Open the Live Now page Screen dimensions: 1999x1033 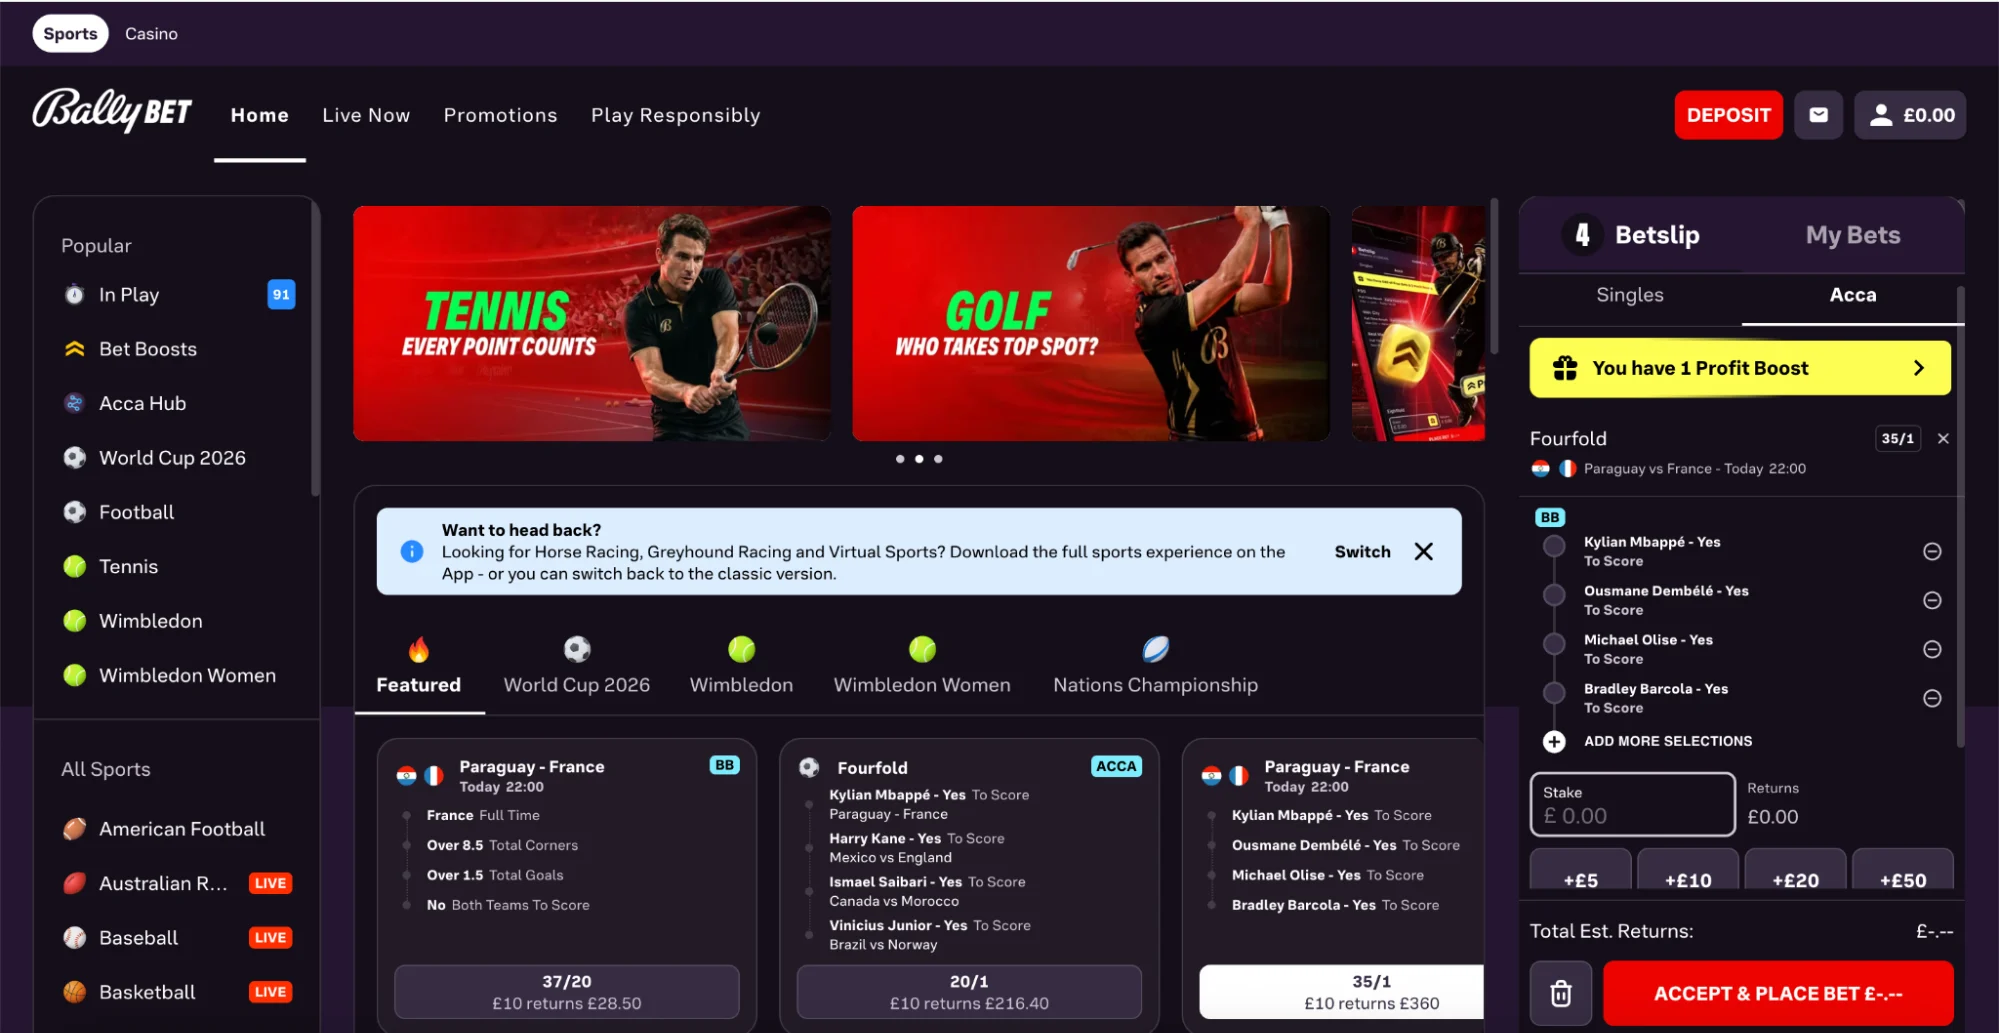tap(366, 116)
